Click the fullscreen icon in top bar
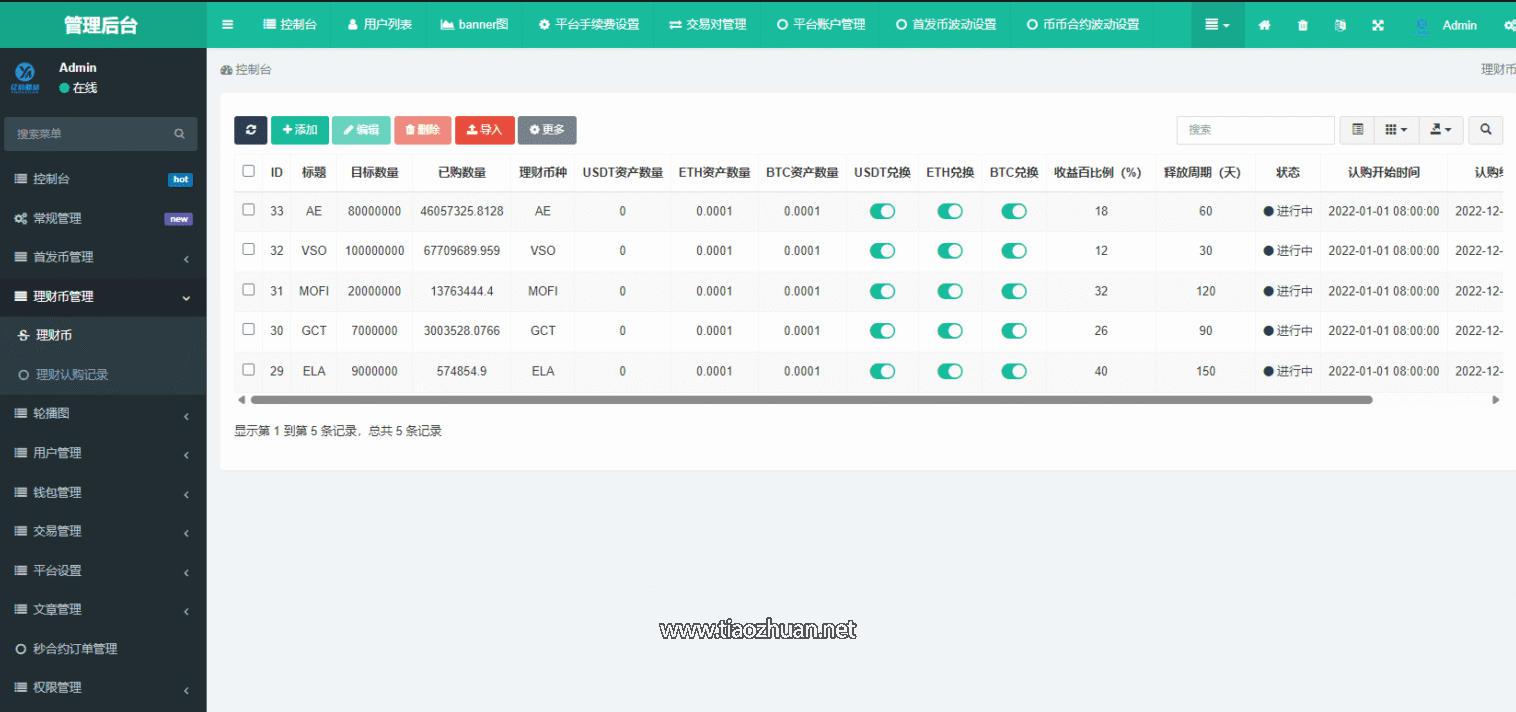 click(1378, 25)
